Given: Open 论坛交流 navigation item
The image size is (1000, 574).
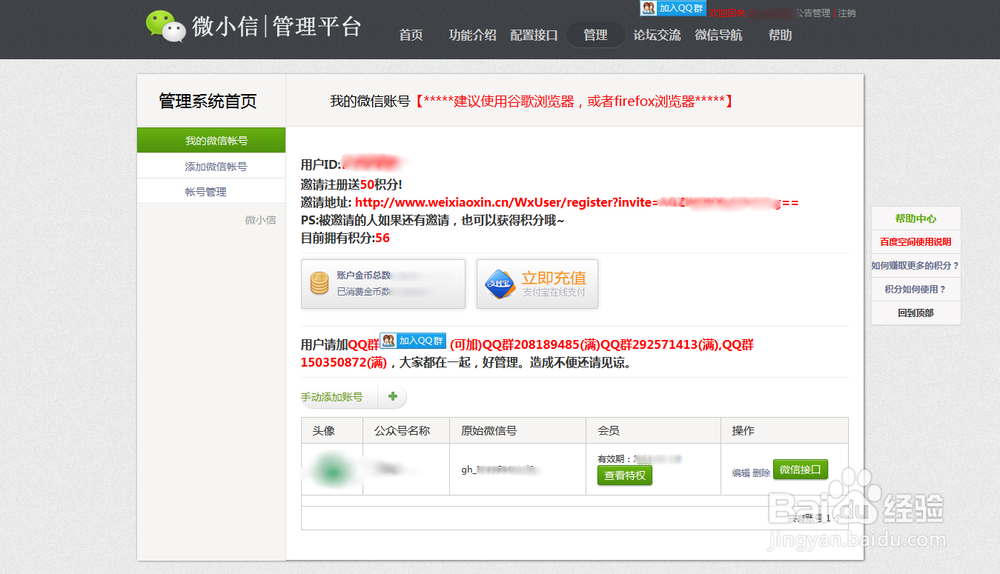Looking at the screenshot, I should pos(657,35).
